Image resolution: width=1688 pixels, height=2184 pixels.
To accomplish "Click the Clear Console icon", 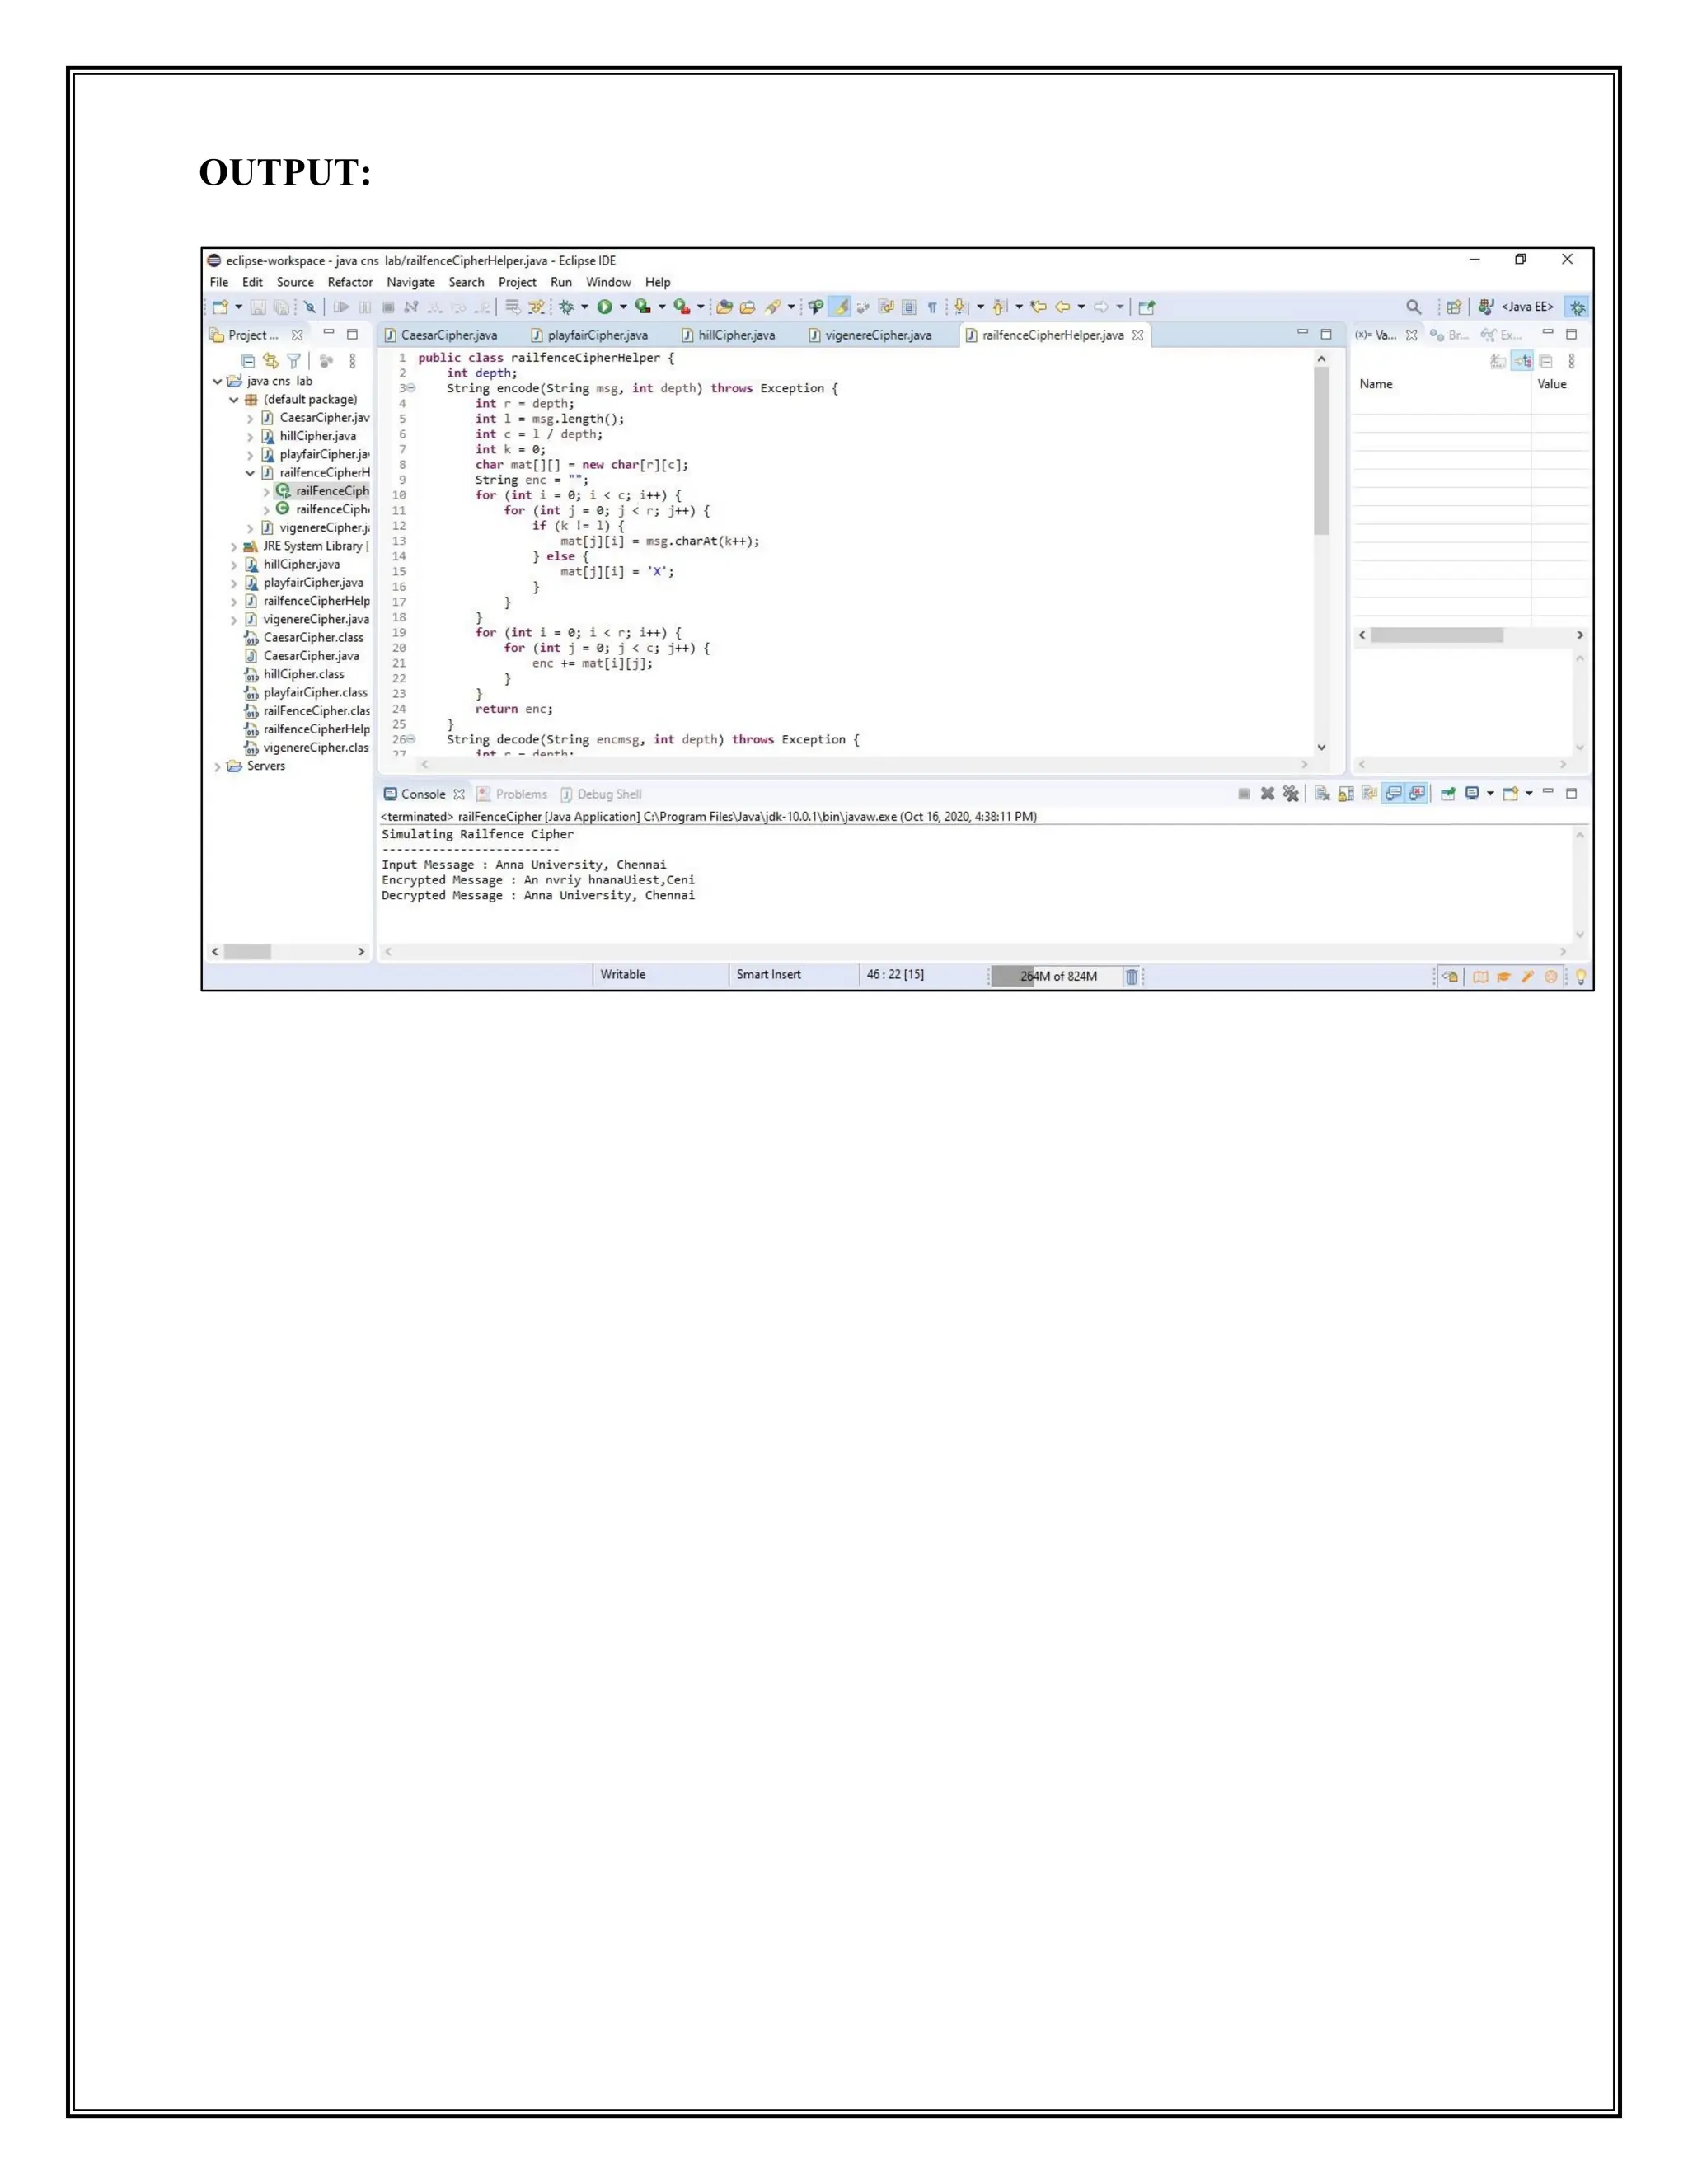I will click(1323, 794).
